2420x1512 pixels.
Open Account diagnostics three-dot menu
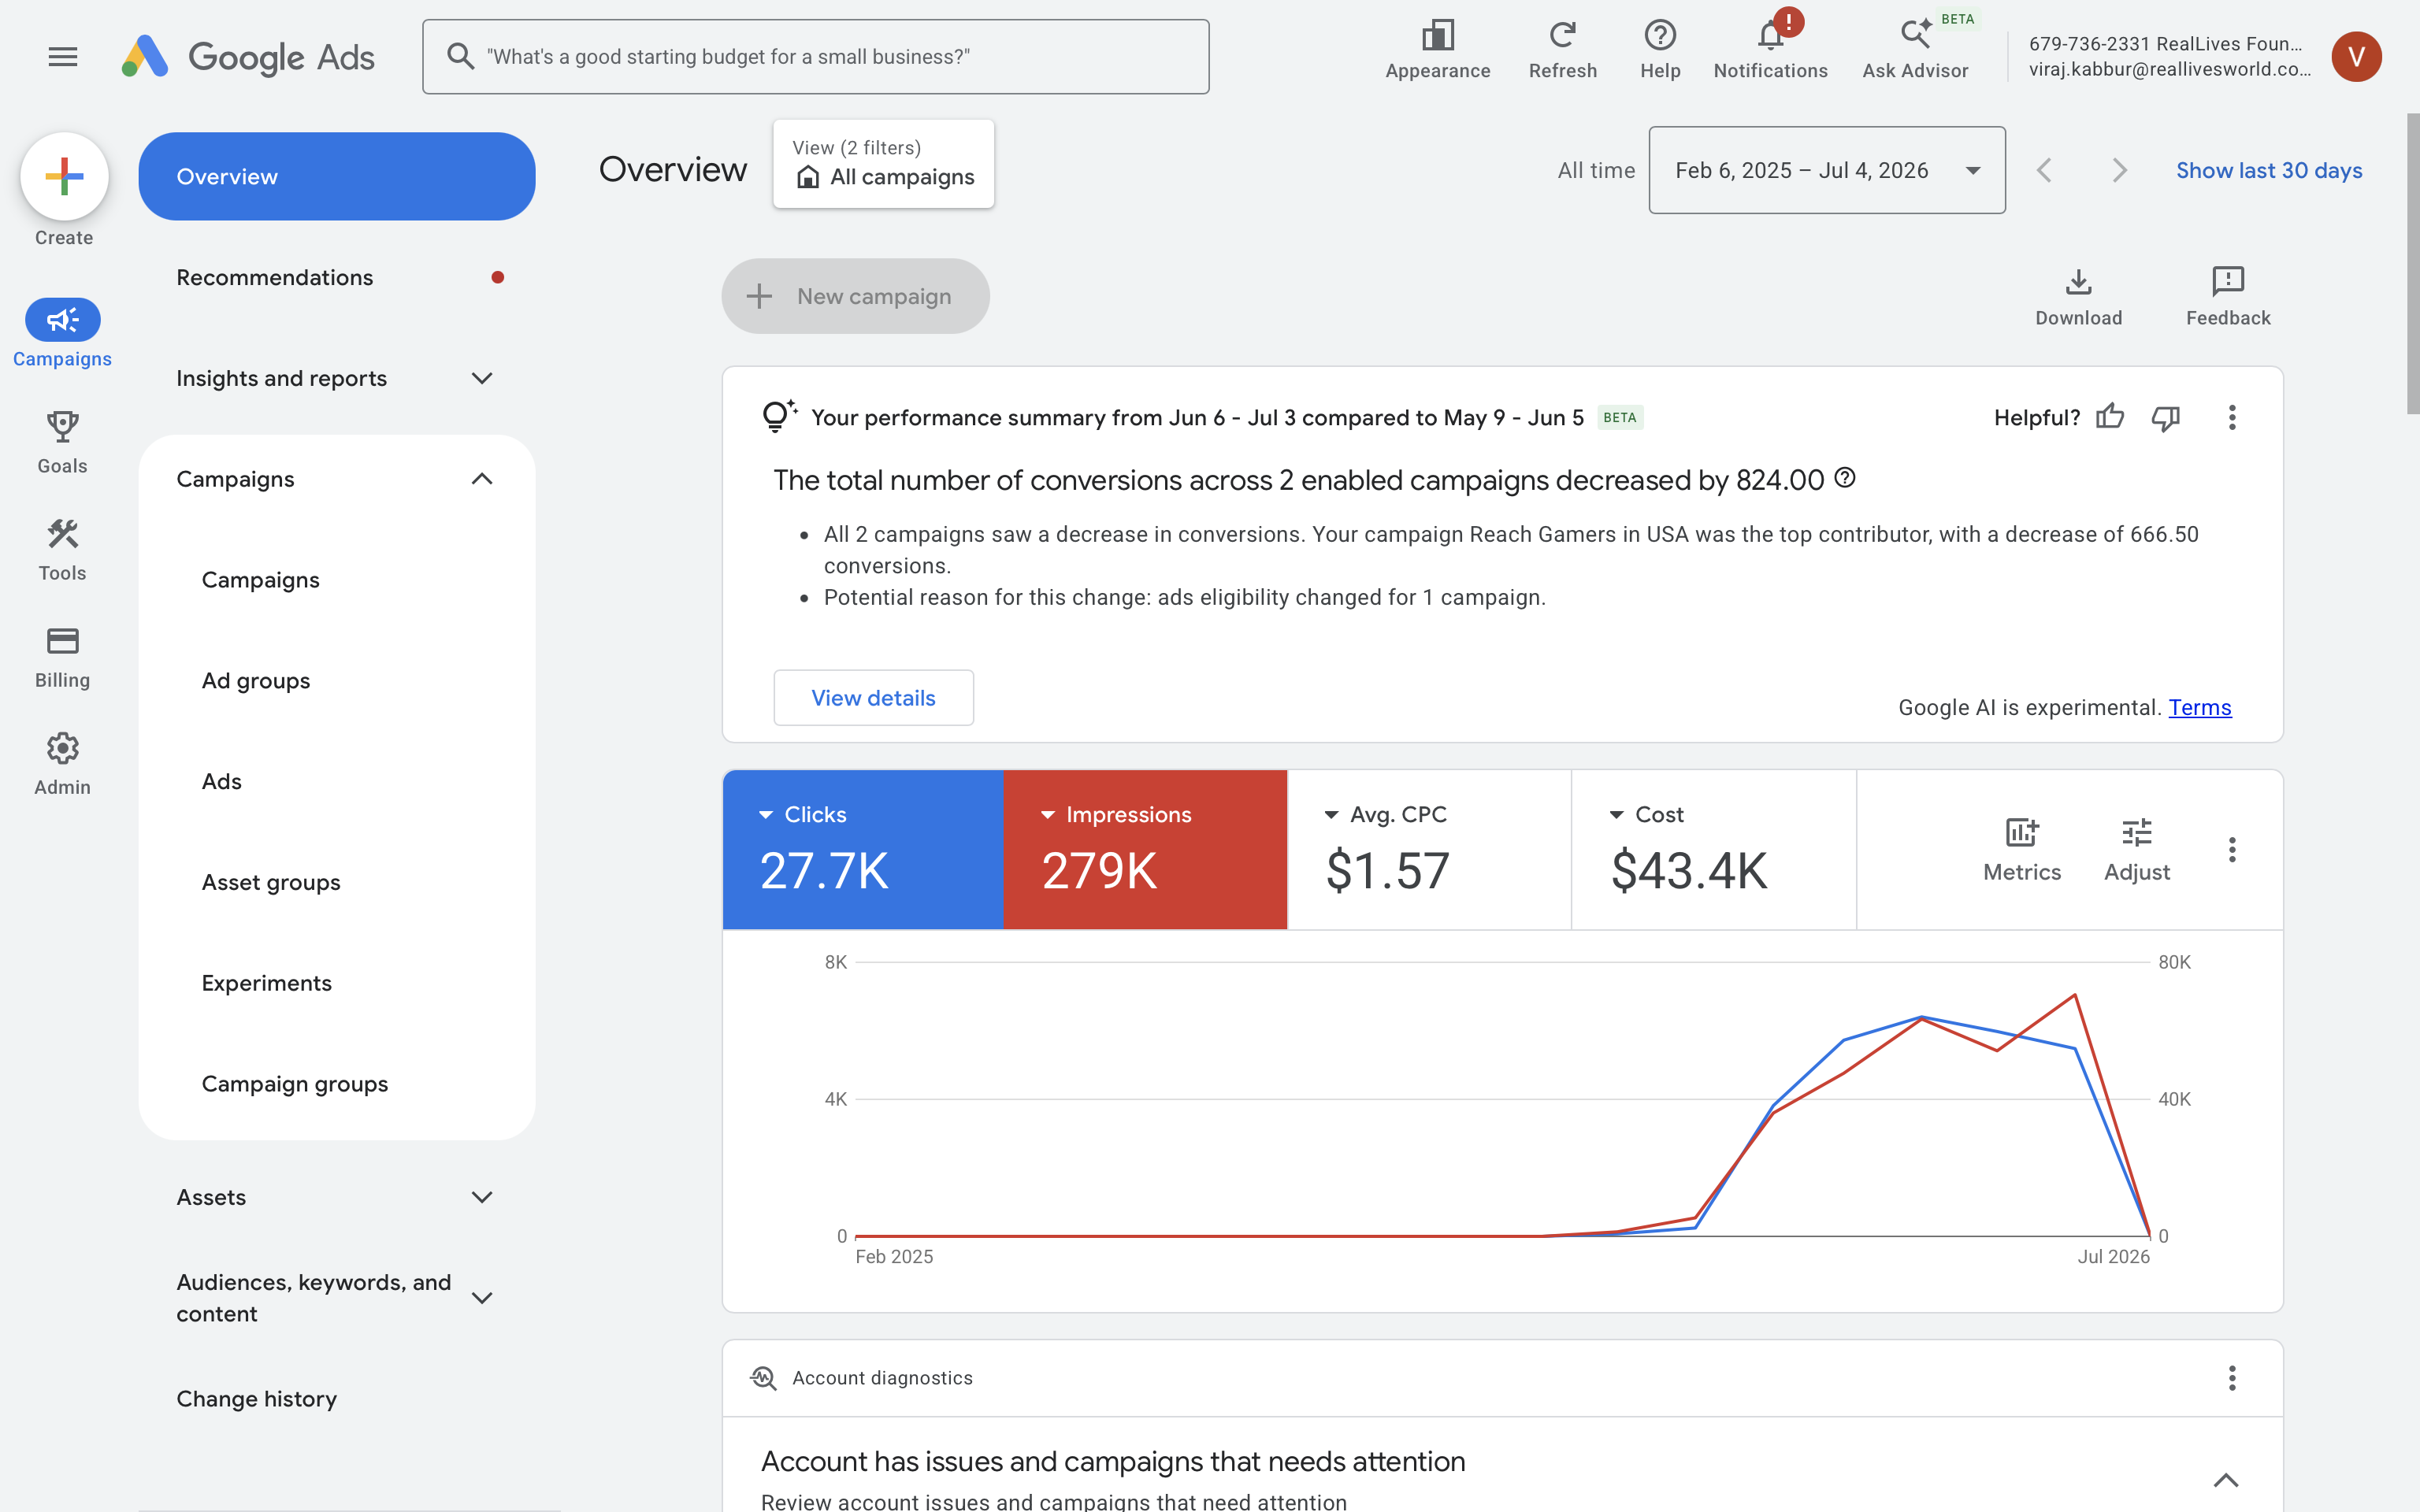[x=2232, y=1378]
